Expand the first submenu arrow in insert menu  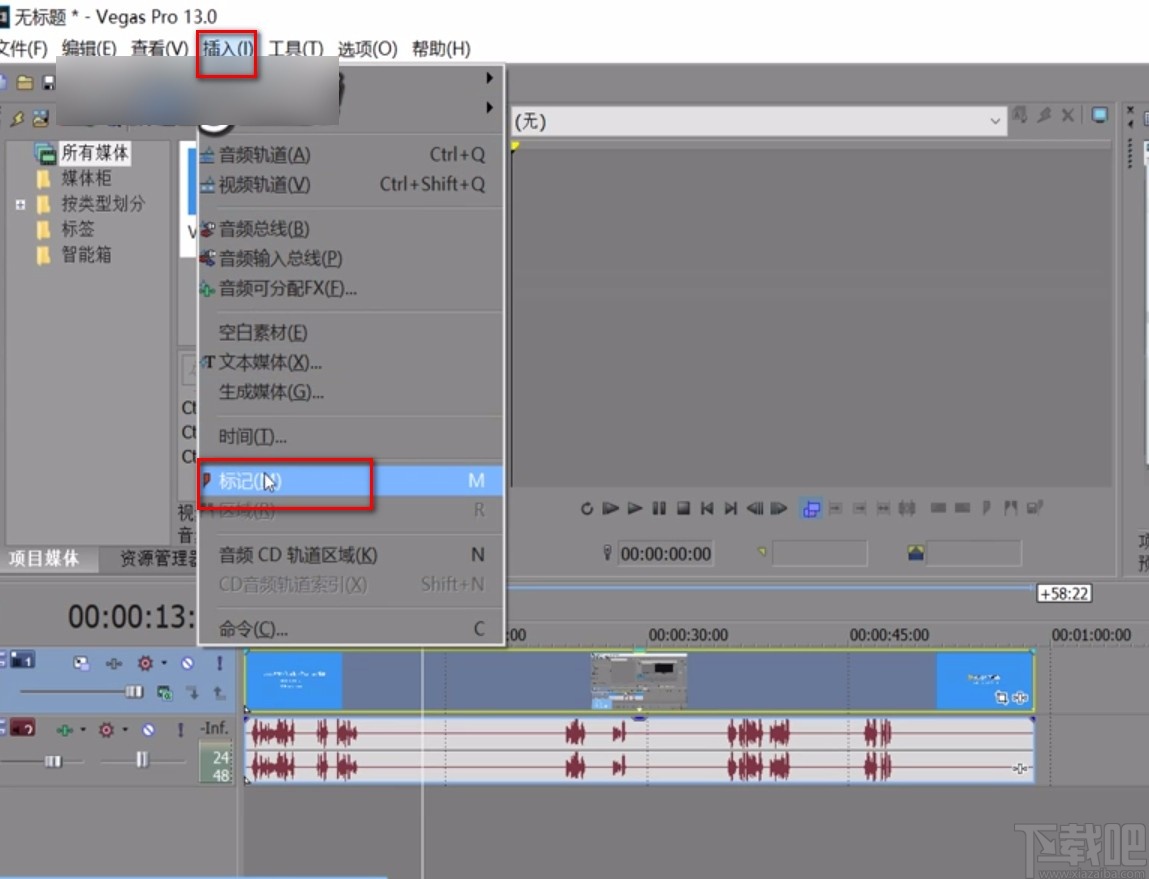point(489,78)
